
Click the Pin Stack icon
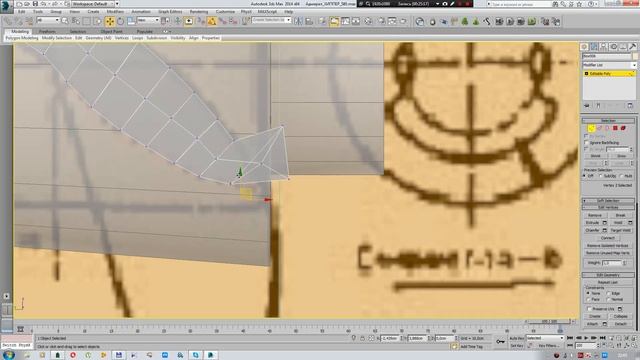(x=587, y=106)
